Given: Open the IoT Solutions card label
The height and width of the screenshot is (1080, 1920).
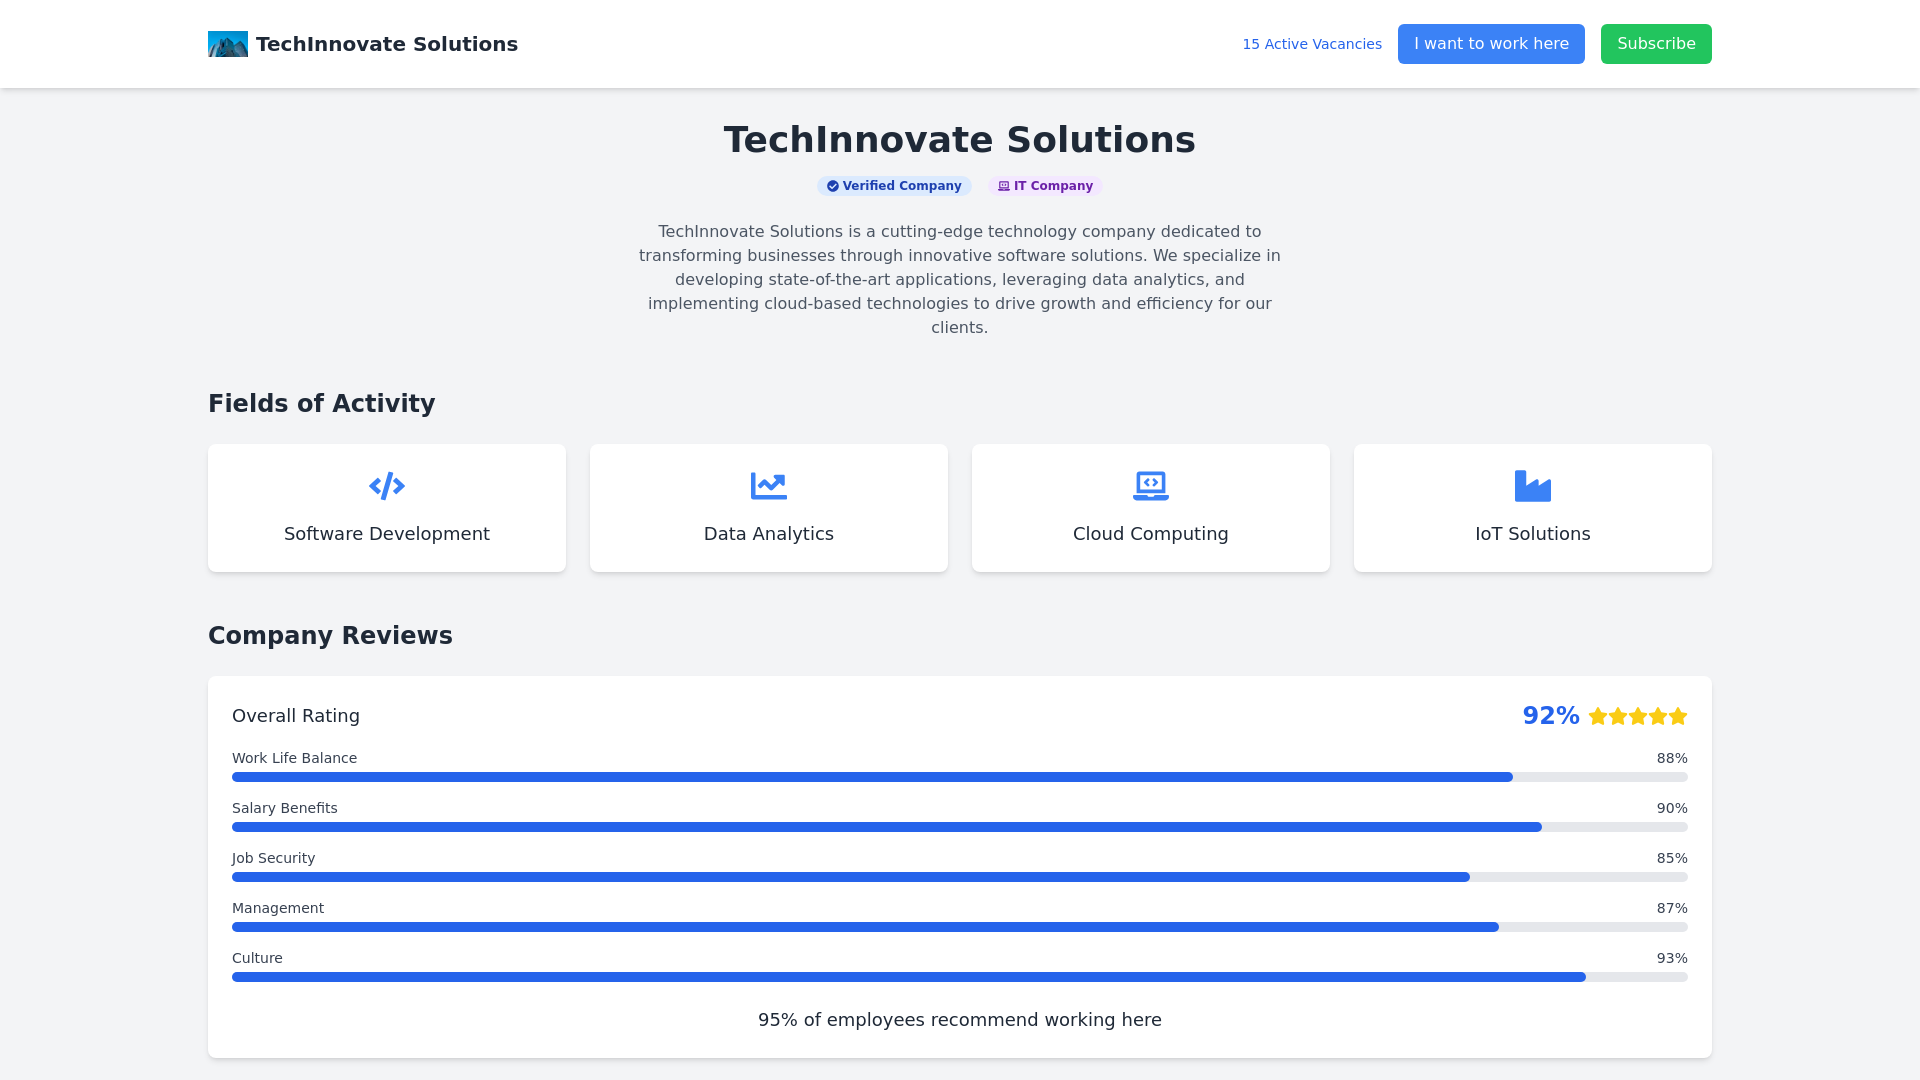Looking at the screenshot, I should 1533,534.
